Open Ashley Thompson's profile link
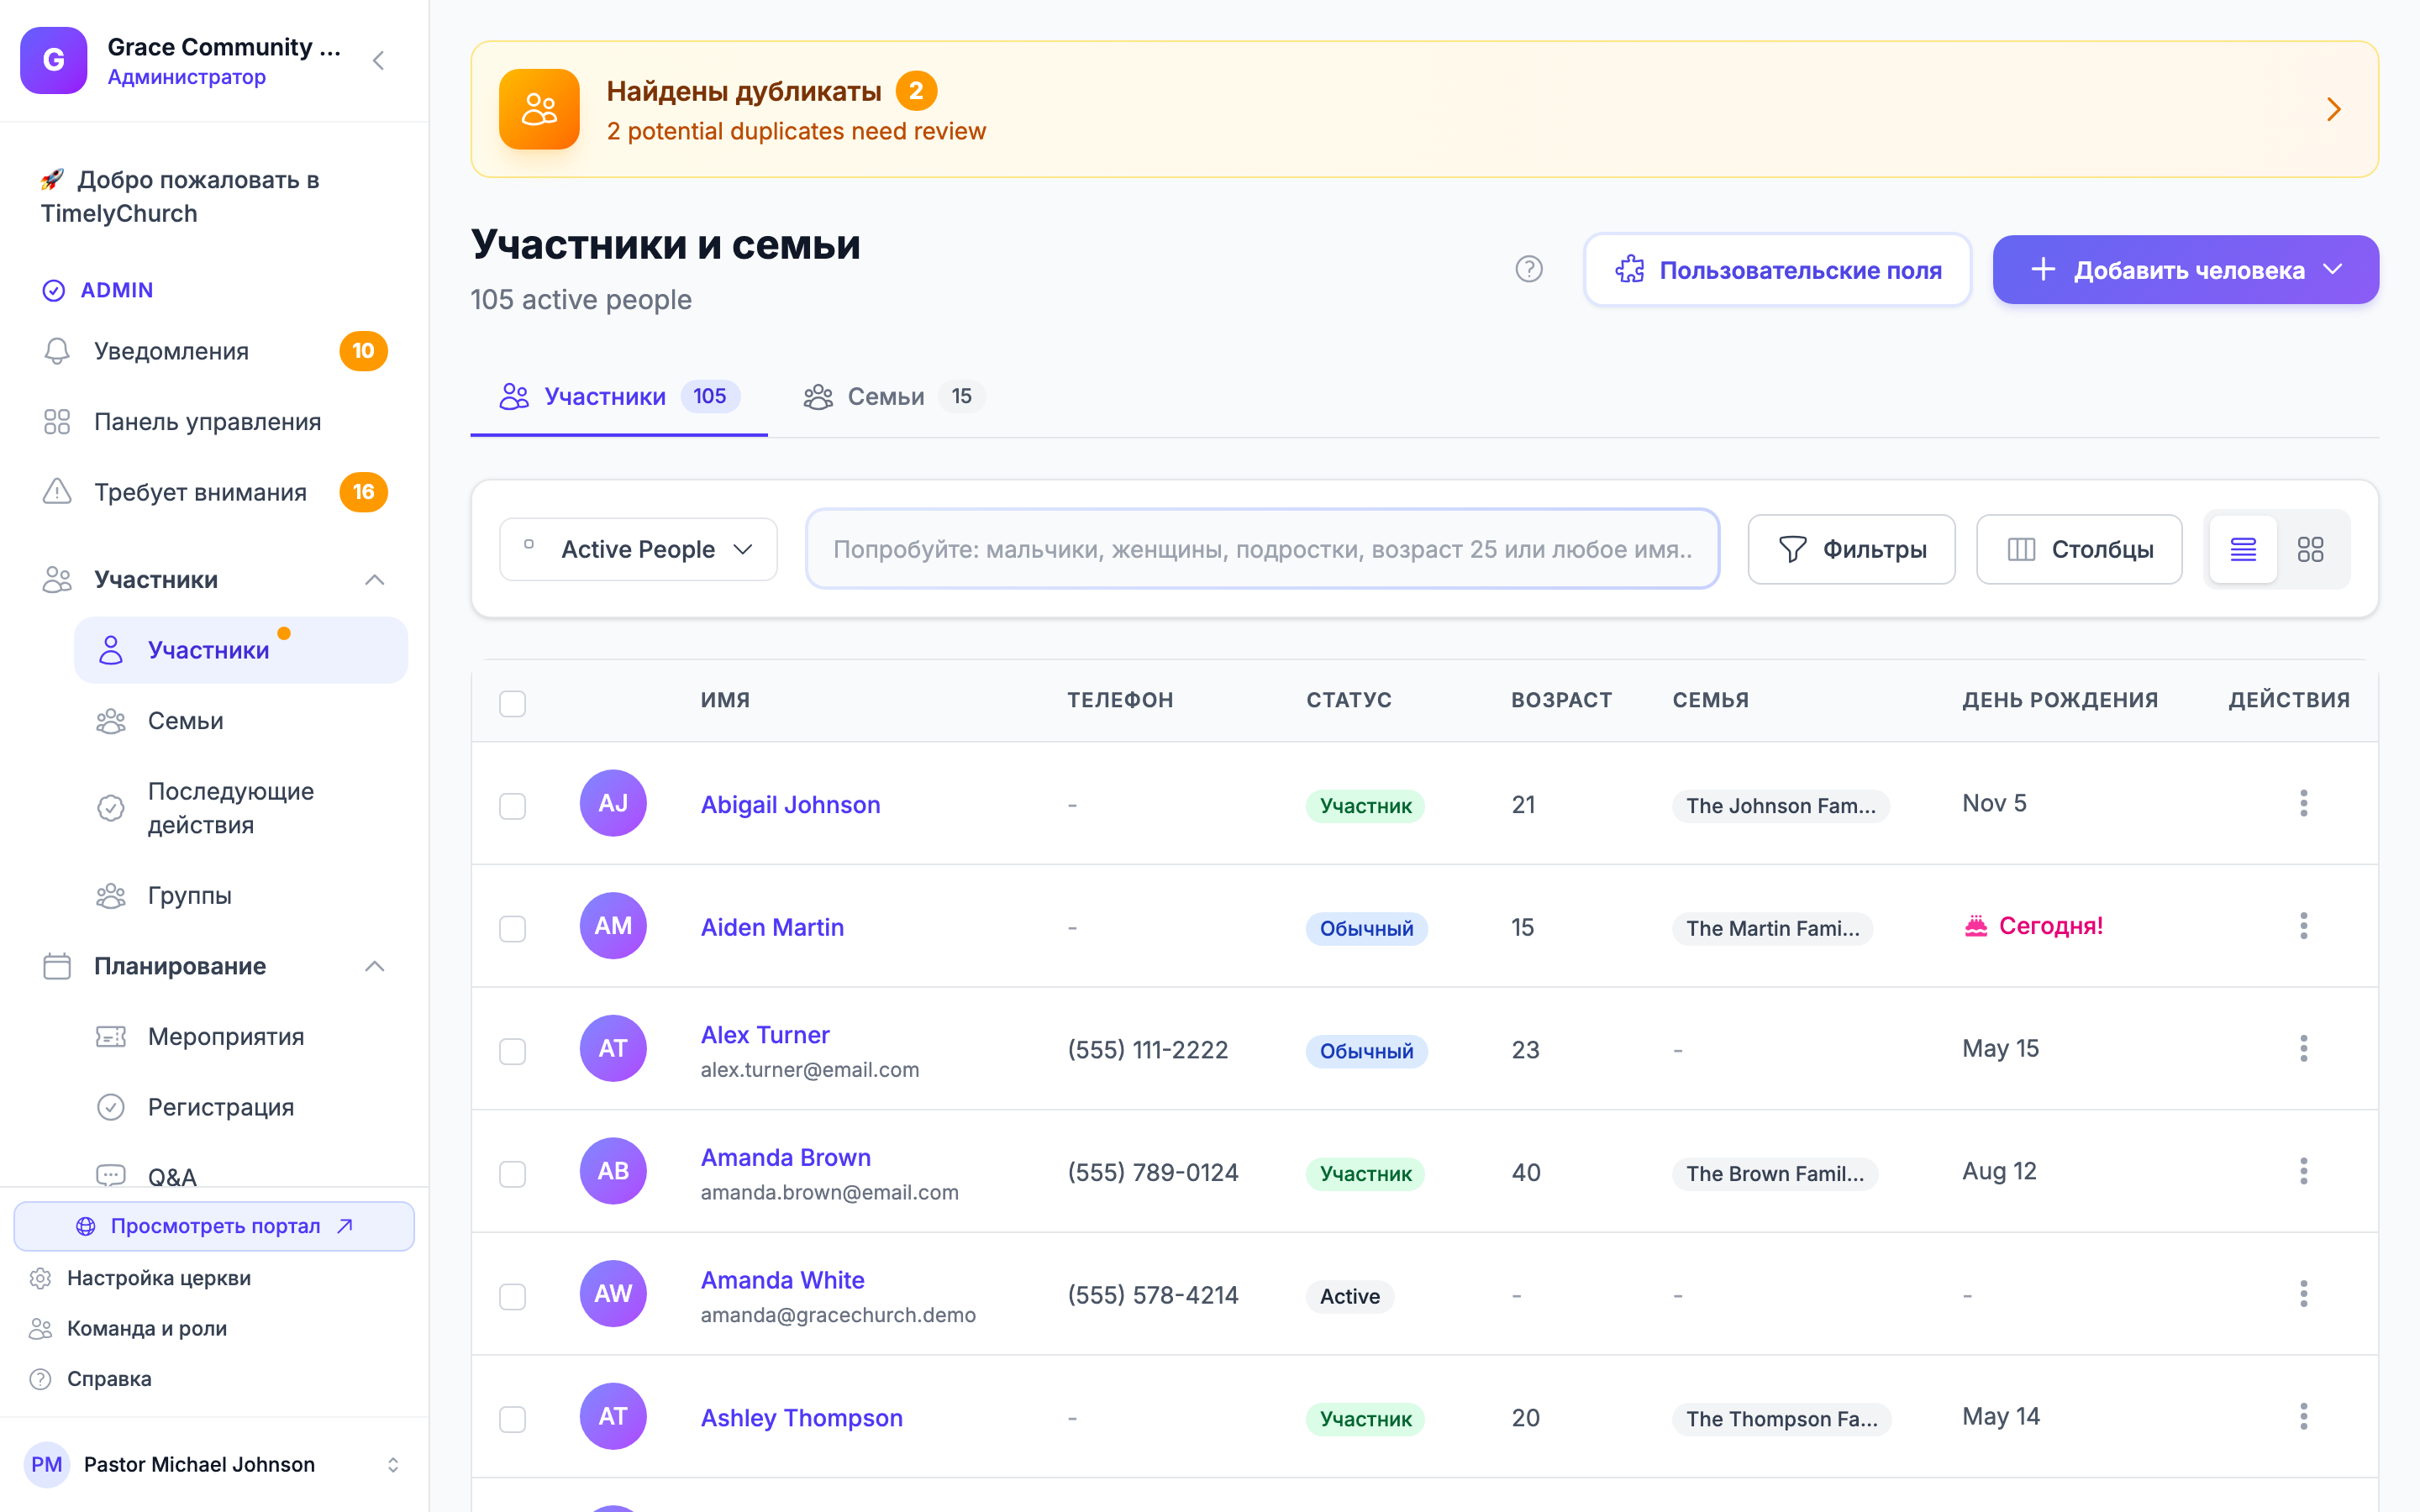 click(x=801, y=1417)
